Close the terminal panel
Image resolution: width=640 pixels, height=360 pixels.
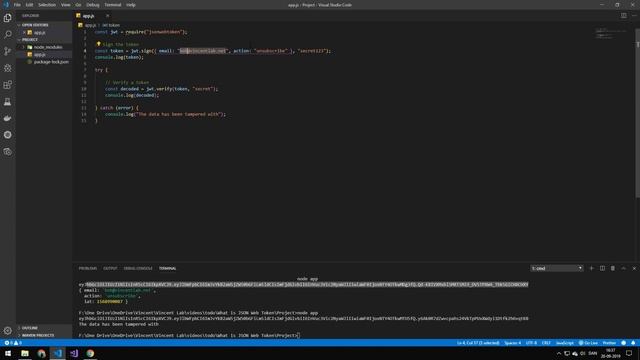point(634,268)
